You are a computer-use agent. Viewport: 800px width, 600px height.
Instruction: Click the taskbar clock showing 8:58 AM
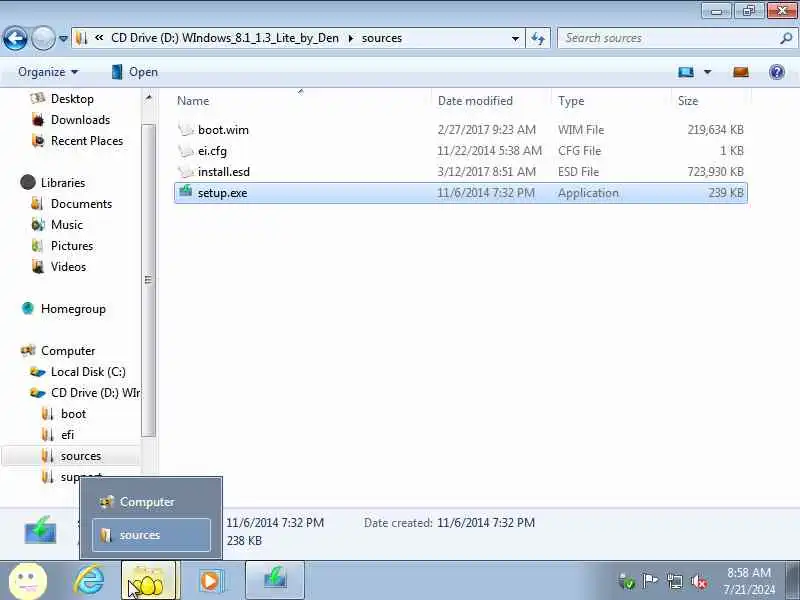[x=748, y=581]
